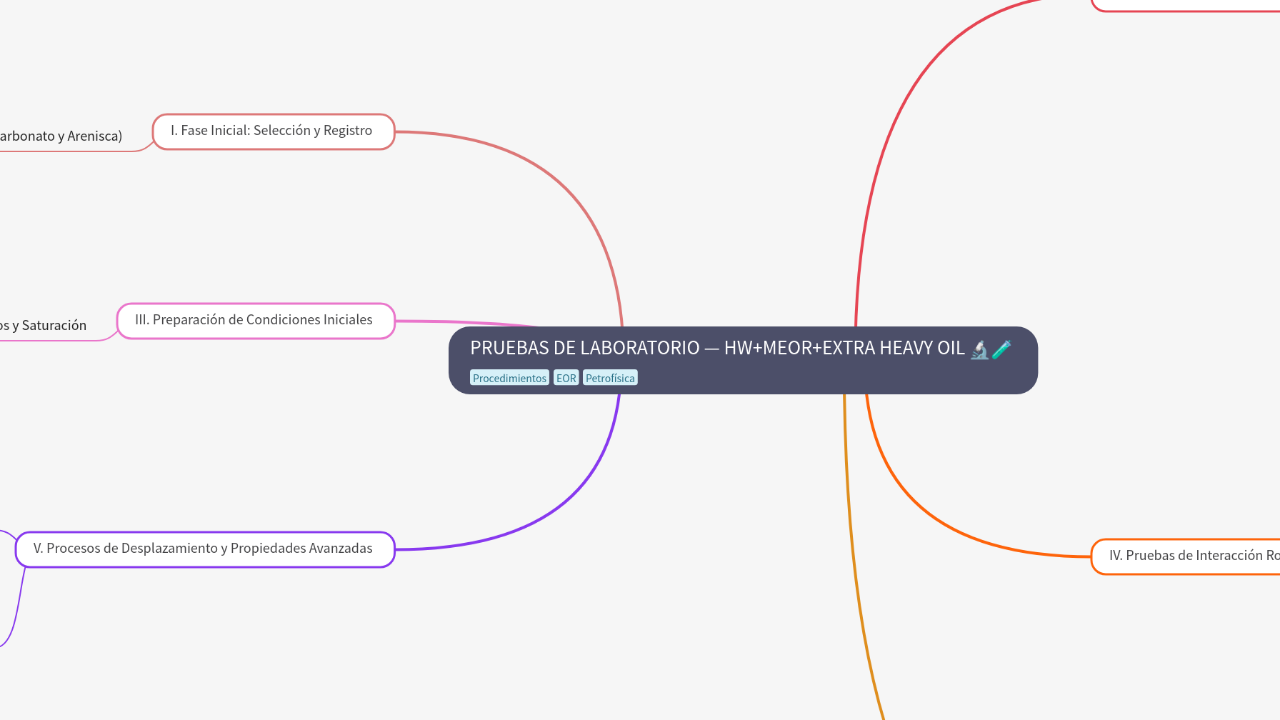Select the 'Procedimientos' tag chip

coord(510,377)
